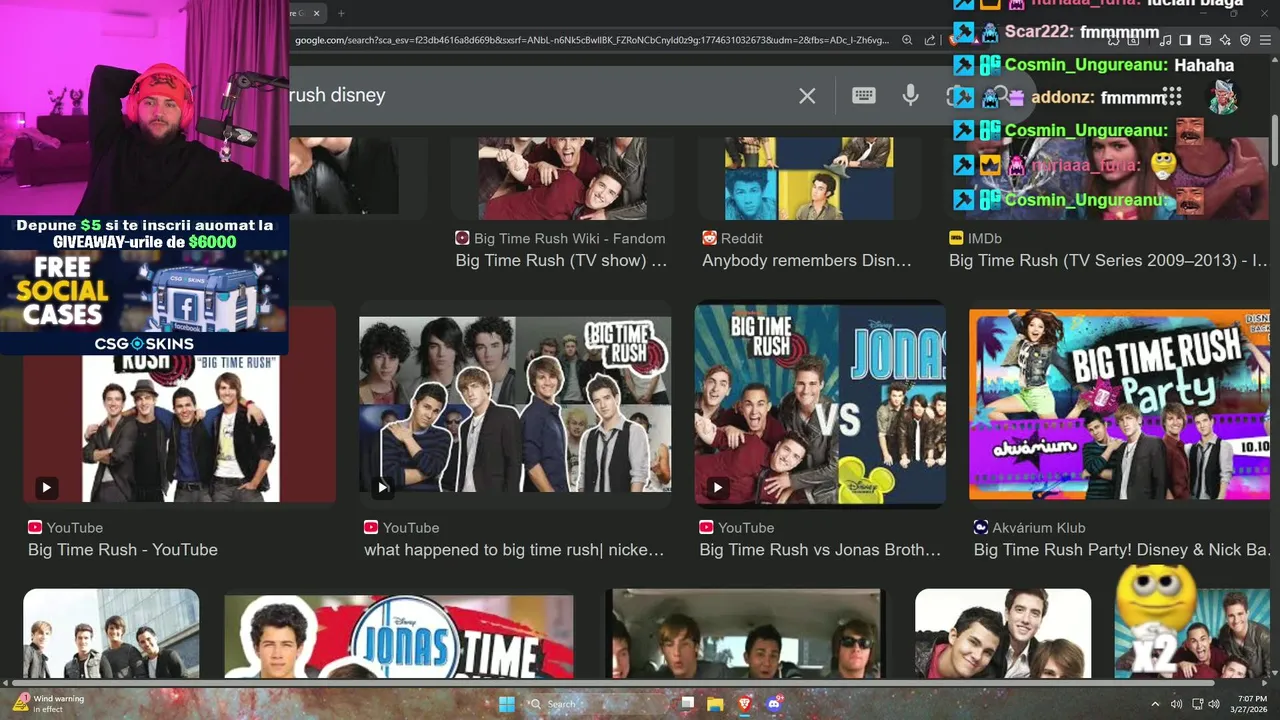Open the Brave extensions puzzle icon
Screen dimensions: 1280x720
pos(1113,40)
